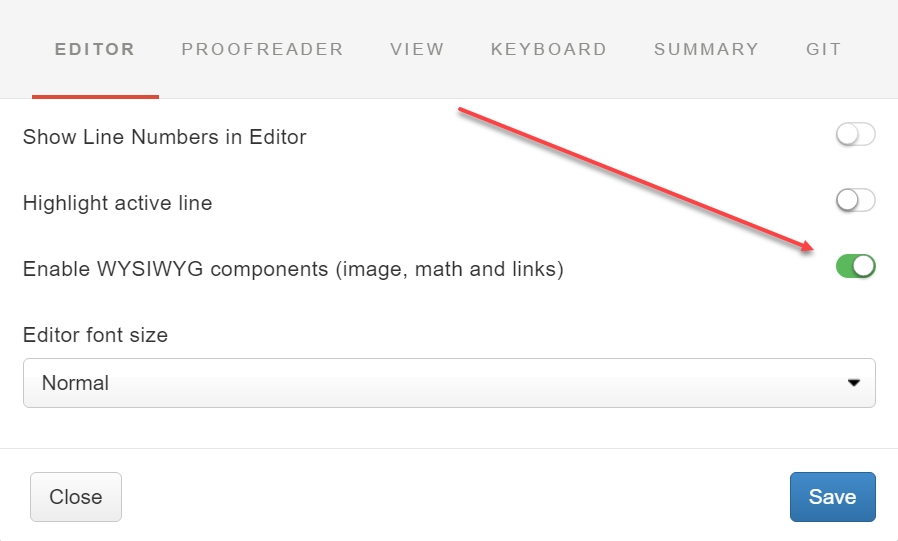This screenshot has height=541, width=898.
Task: Click the font size dropdown caret arrow
Action: coord(853,383)
